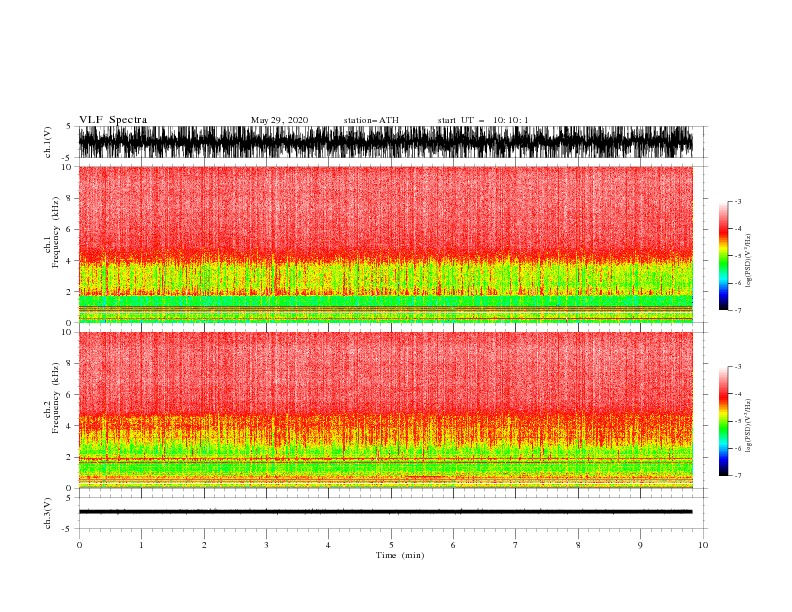Click the ch.3 waveform trace
The image size is (792, 612).
point(385,512)
